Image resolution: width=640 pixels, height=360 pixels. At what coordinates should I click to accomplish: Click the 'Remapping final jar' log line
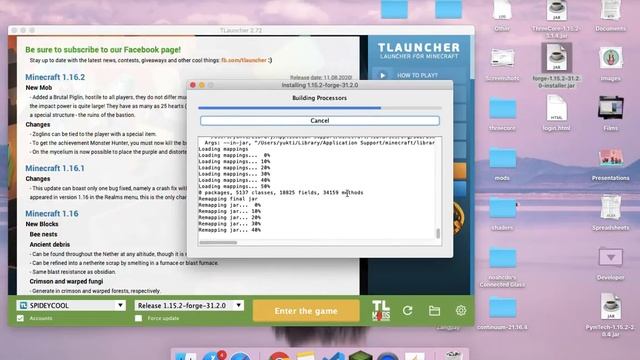(228, 199)
